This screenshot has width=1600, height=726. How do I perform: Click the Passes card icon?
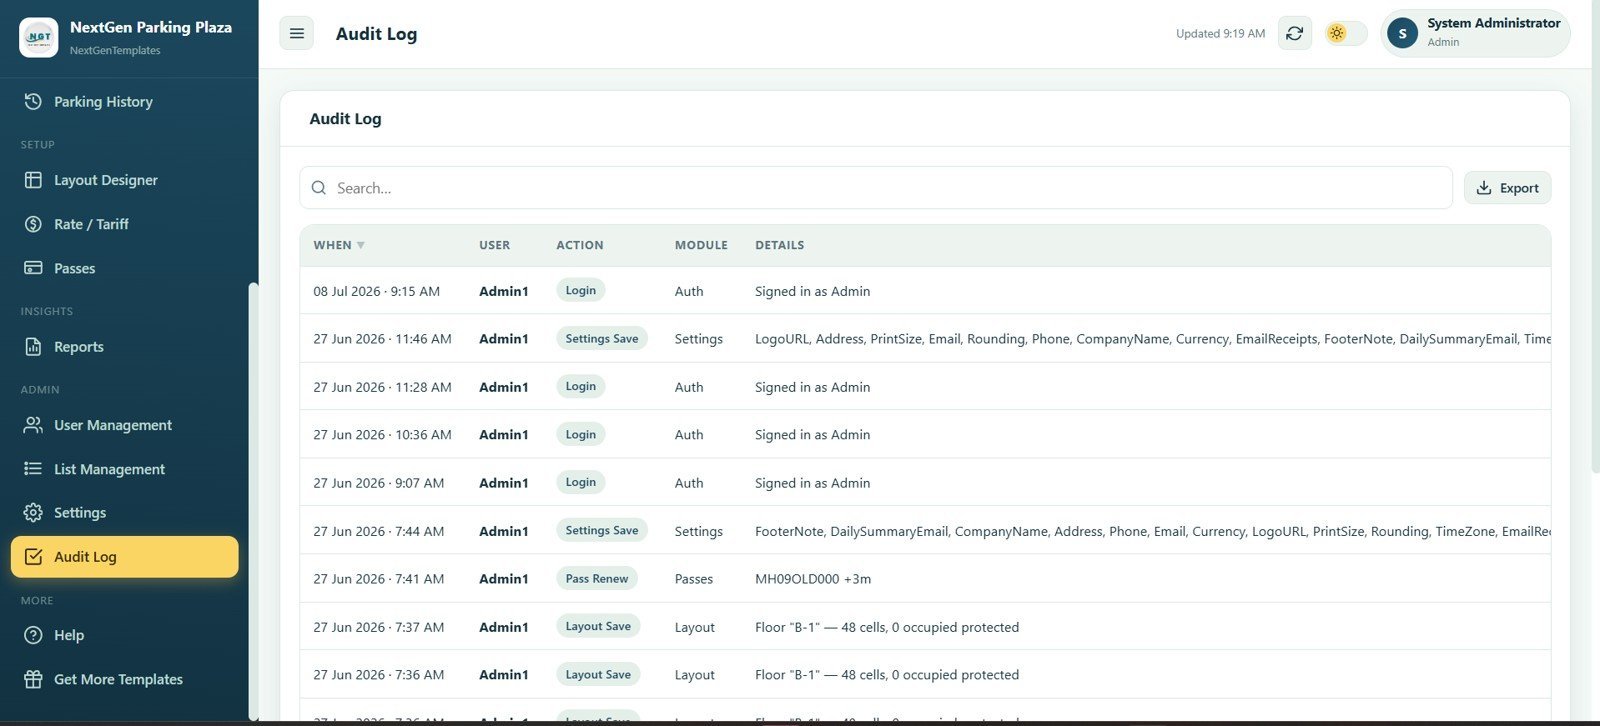[x=33, y=268]
